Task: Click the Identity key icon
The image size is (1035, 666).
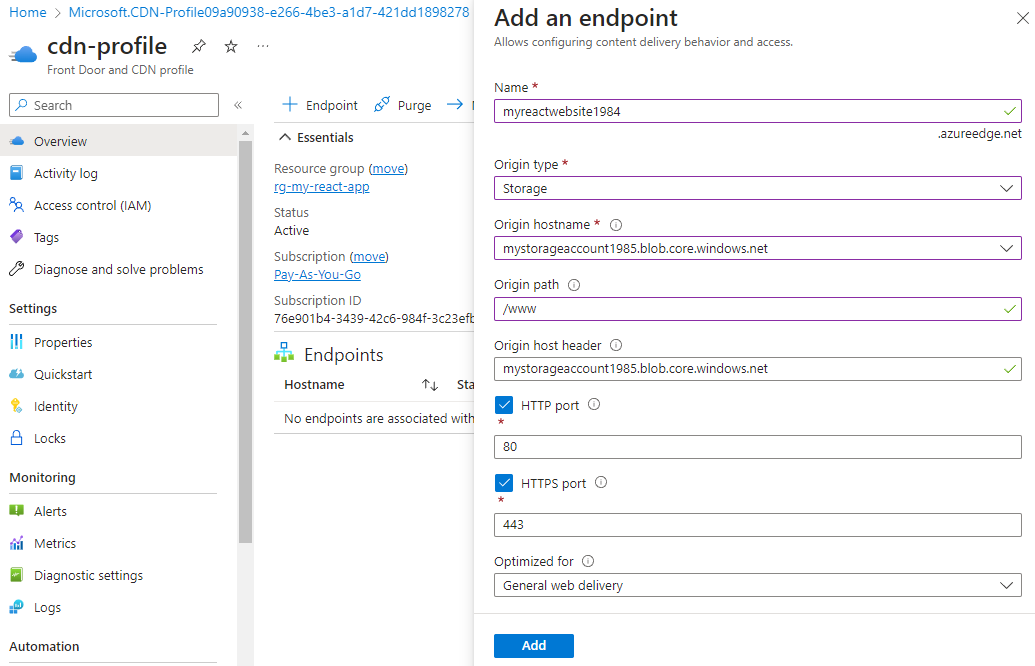Action: [x=17, y=406]
